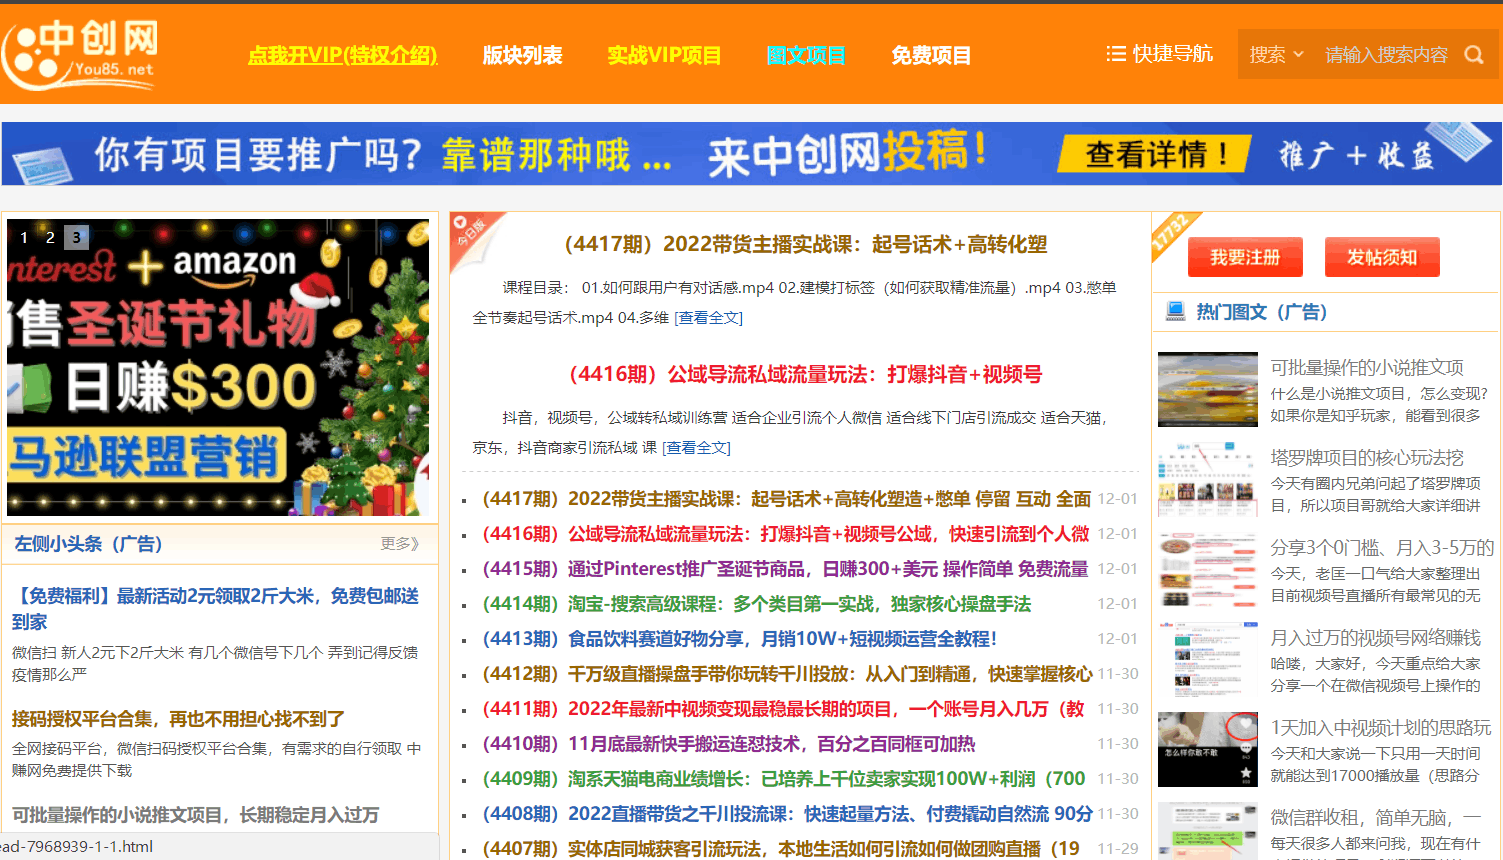Screen dimensions: 1503x860
Task: Click the 中创网 You85.net site logo
Action: point(80,54)
